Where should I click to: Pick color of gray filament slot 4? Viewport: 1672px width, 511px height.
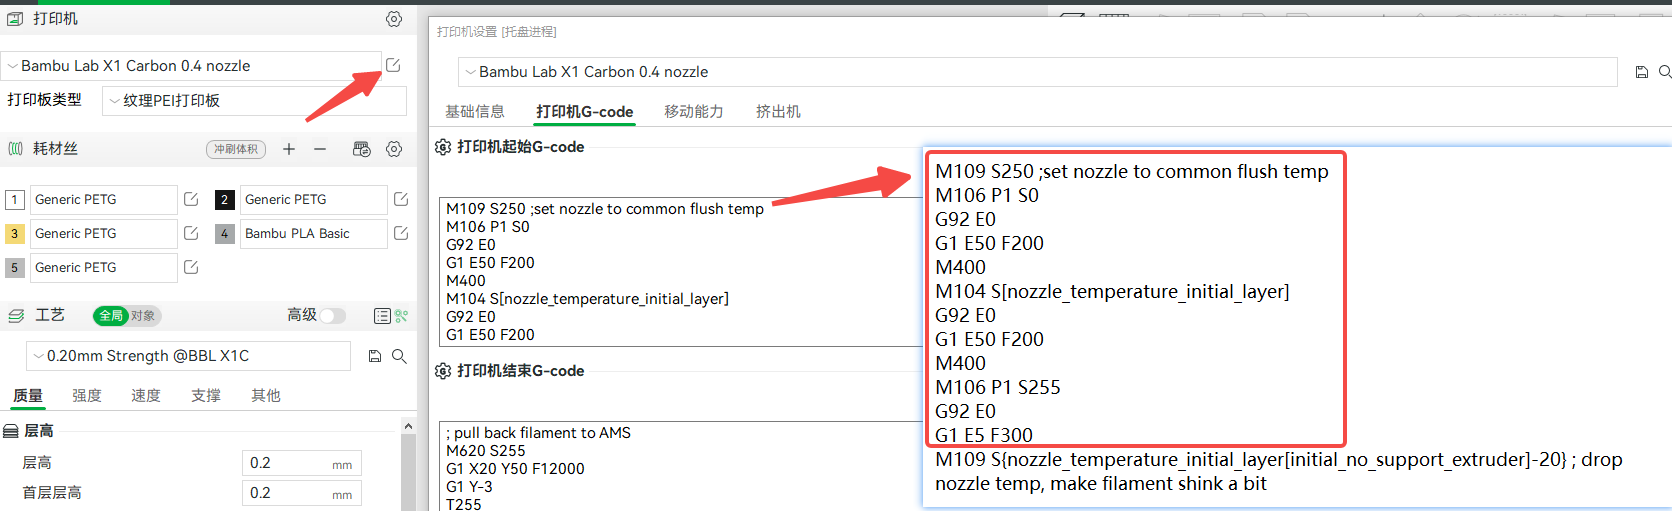(x=224, y=234)
